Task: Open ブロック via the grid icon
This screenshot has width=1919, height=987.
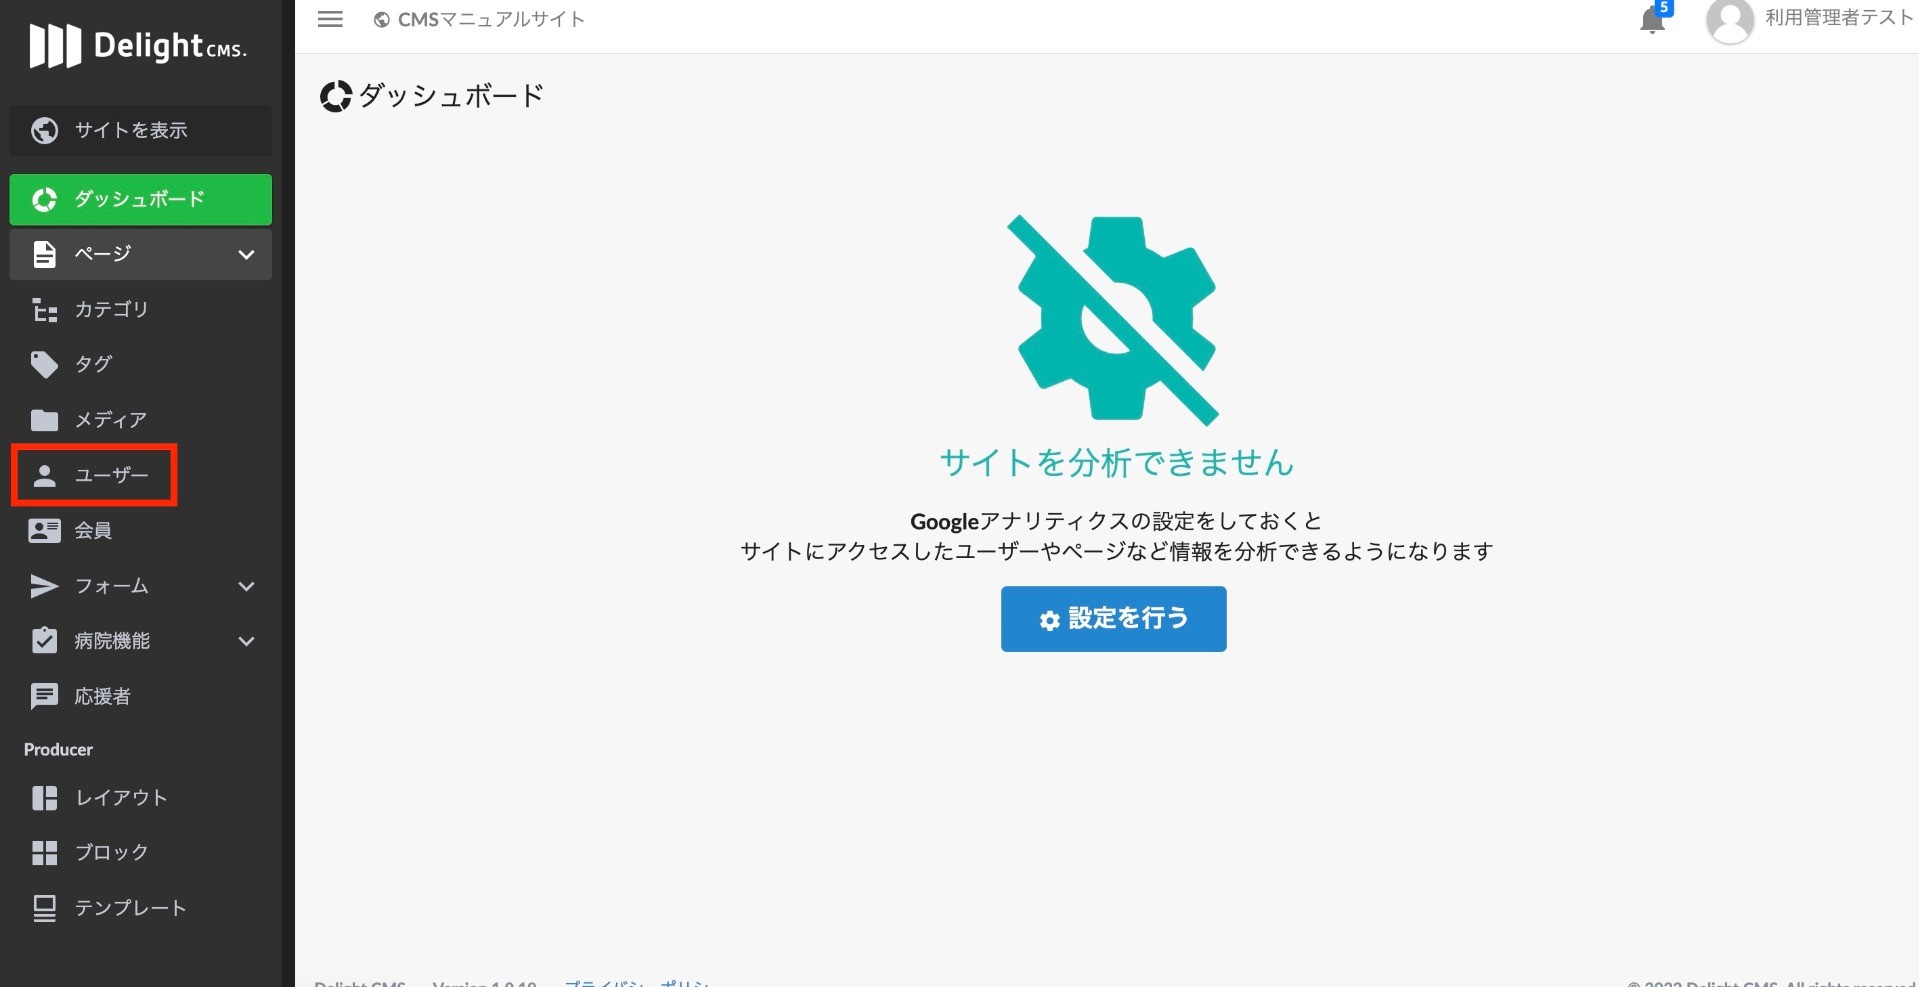Action: 44,852
